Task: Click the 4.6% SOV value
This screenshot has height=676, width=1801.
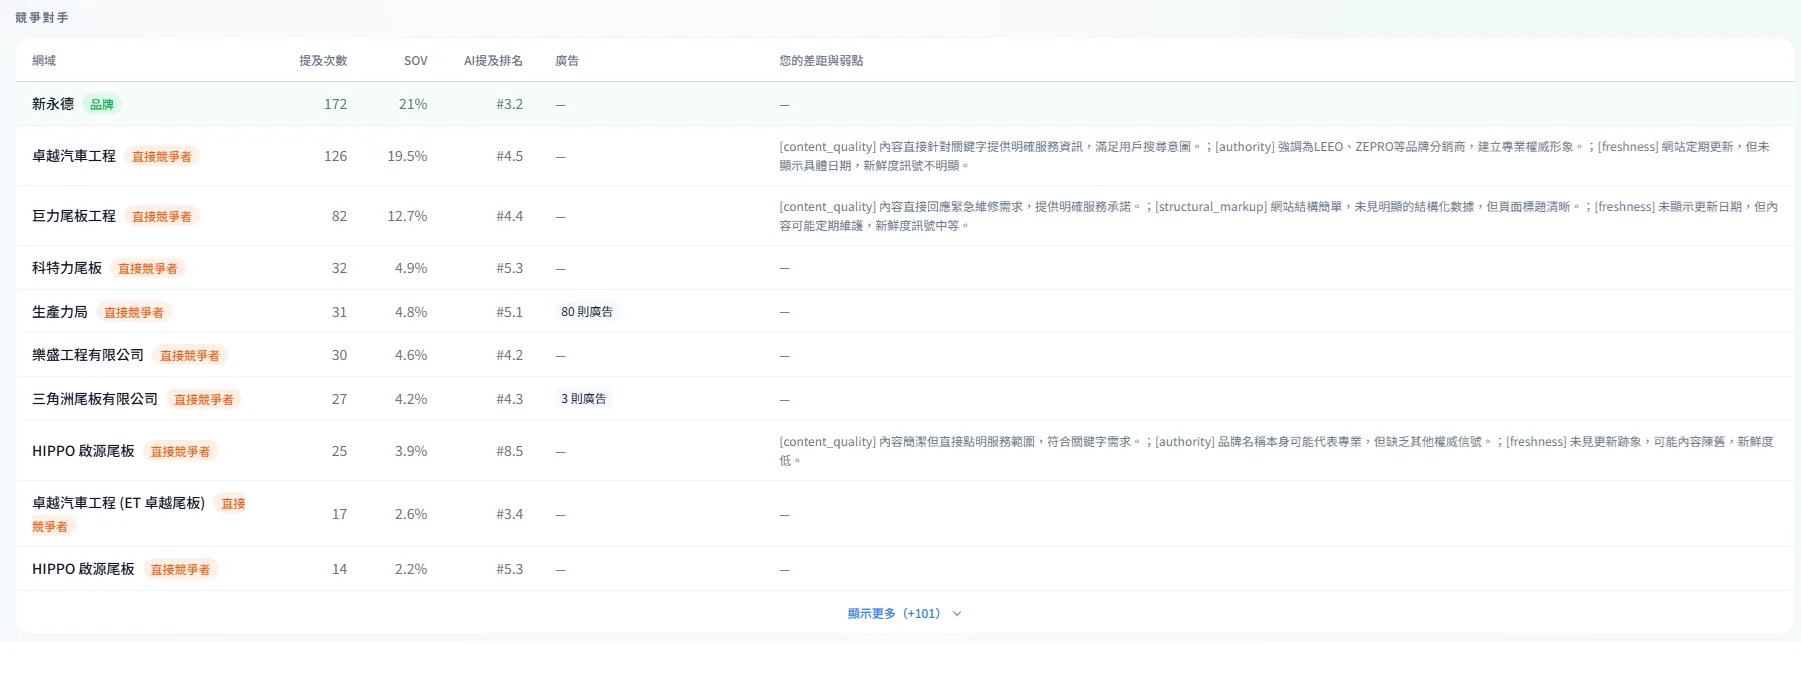Action: point(411,355)
